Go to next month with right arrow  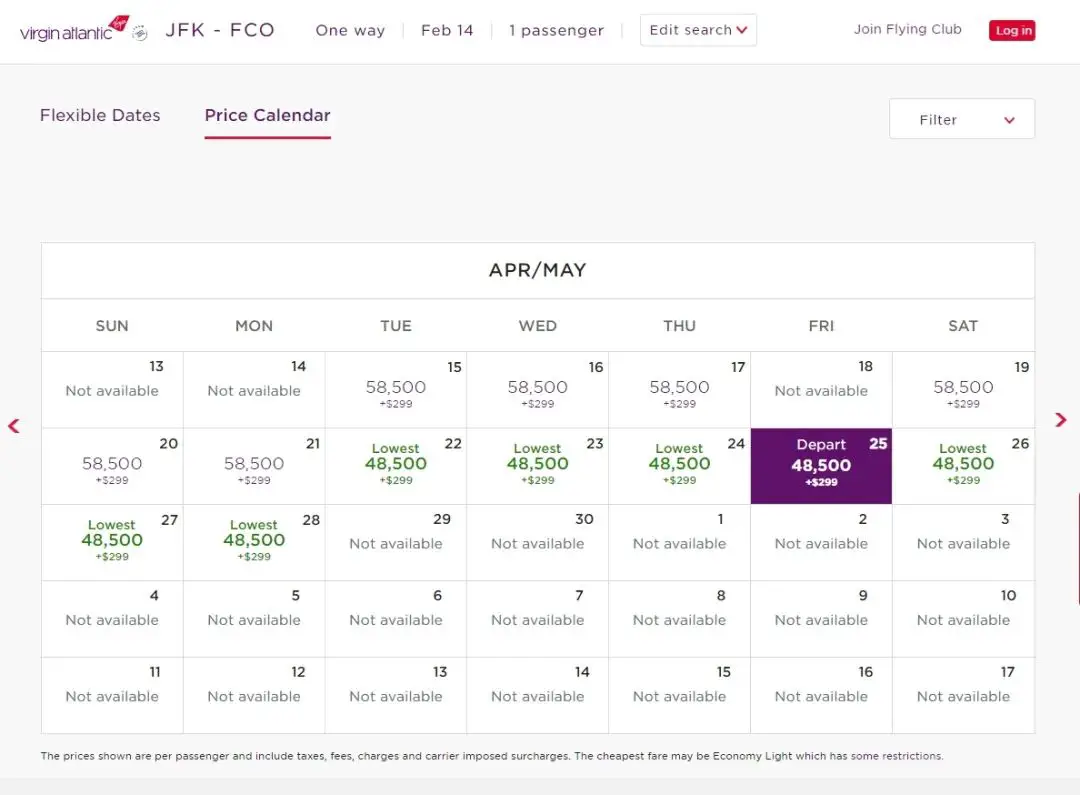coord(1061,420)
